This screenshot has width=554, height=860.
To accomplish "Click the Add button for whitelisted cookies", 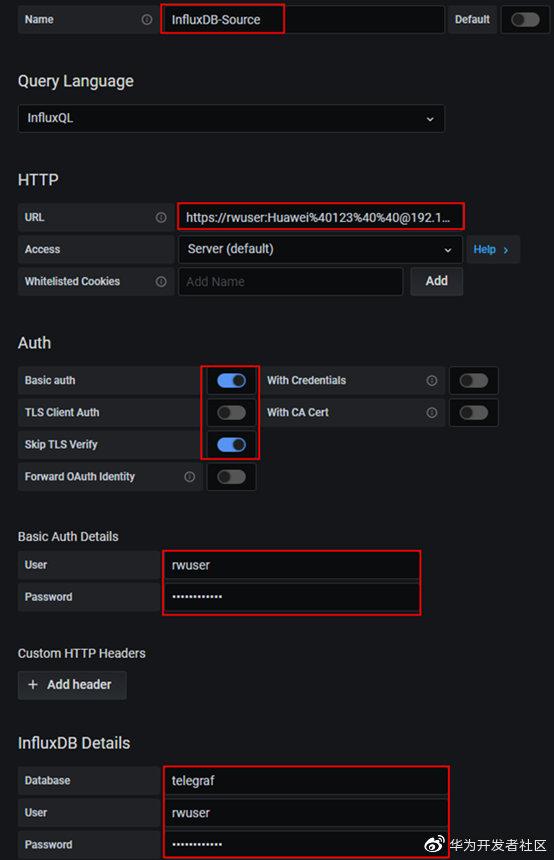I will [437, 281].
